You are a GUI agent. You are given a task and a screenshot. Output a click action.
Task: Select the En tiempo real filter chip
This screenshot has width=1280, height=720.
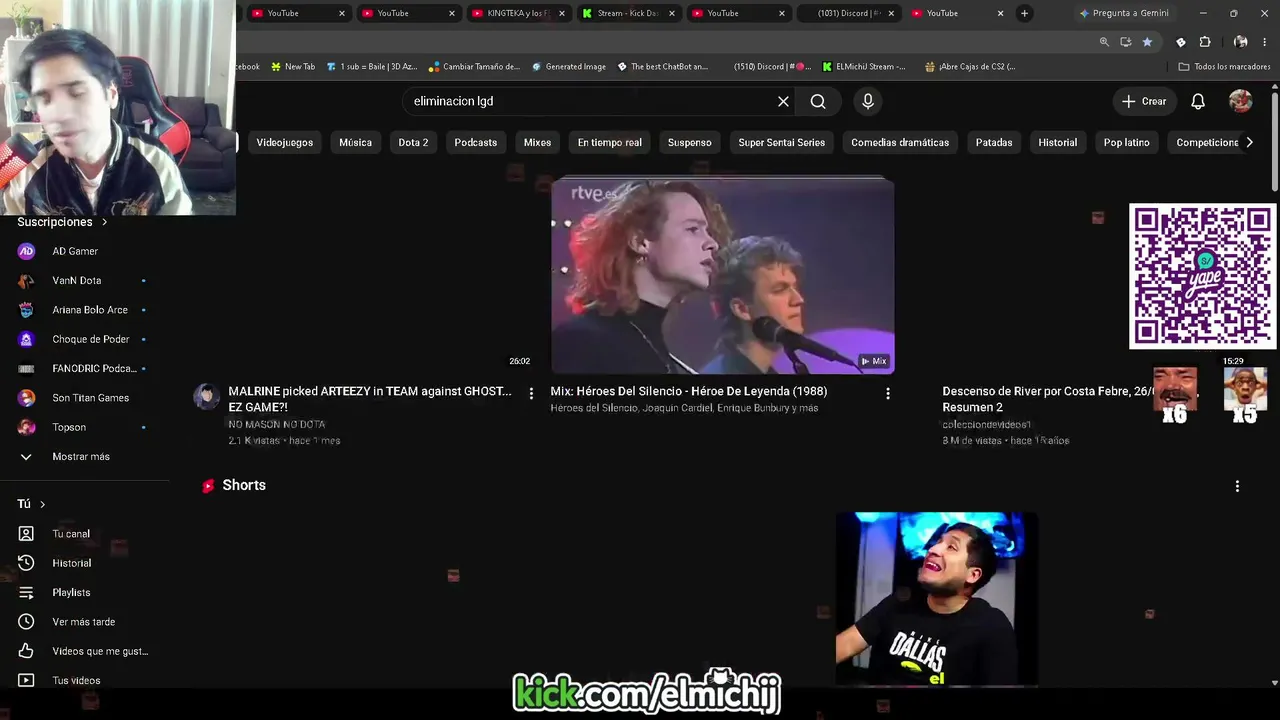610,142
